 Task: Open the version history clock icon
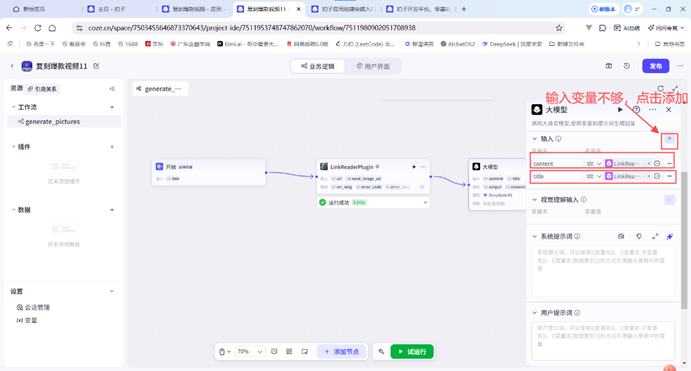627,66
